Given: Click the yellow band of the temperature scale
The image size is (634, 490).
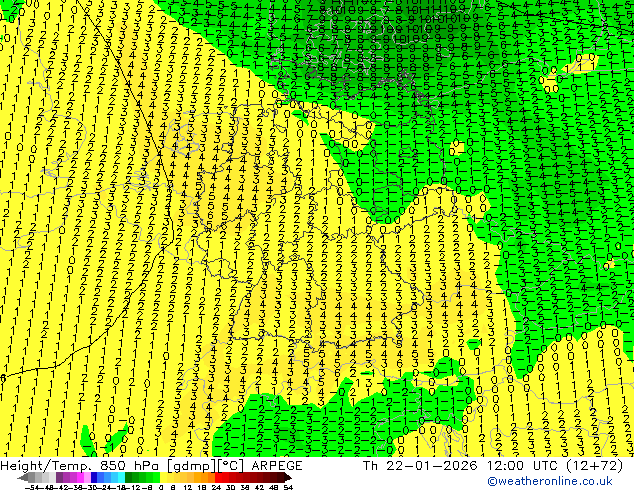Looking at the screenshot, I should [163, 477].
